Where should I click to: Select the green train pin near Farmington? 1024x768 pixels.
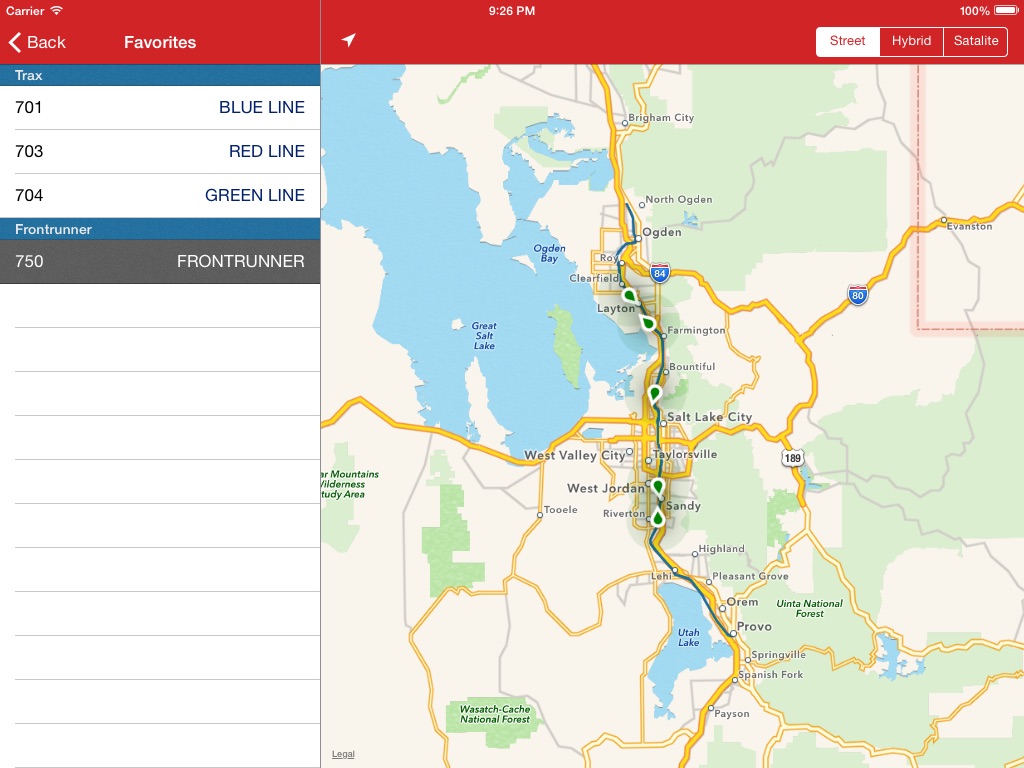(648, 323)
